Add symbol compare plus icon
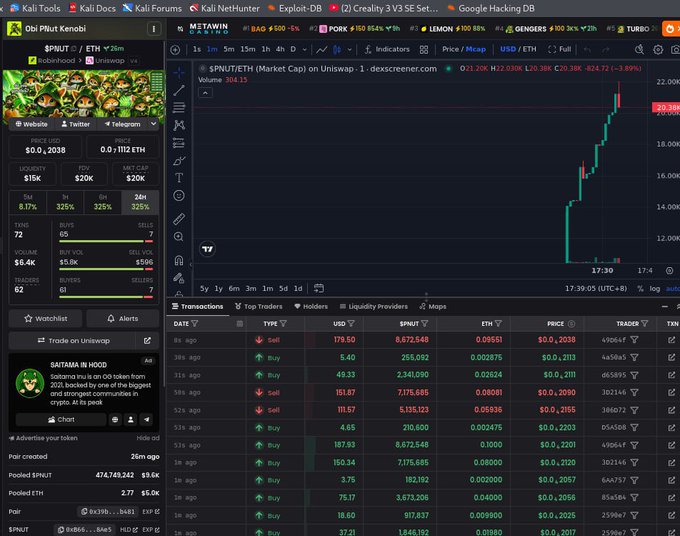The height and width of the screenshot is (536, 680). point(175,49)
